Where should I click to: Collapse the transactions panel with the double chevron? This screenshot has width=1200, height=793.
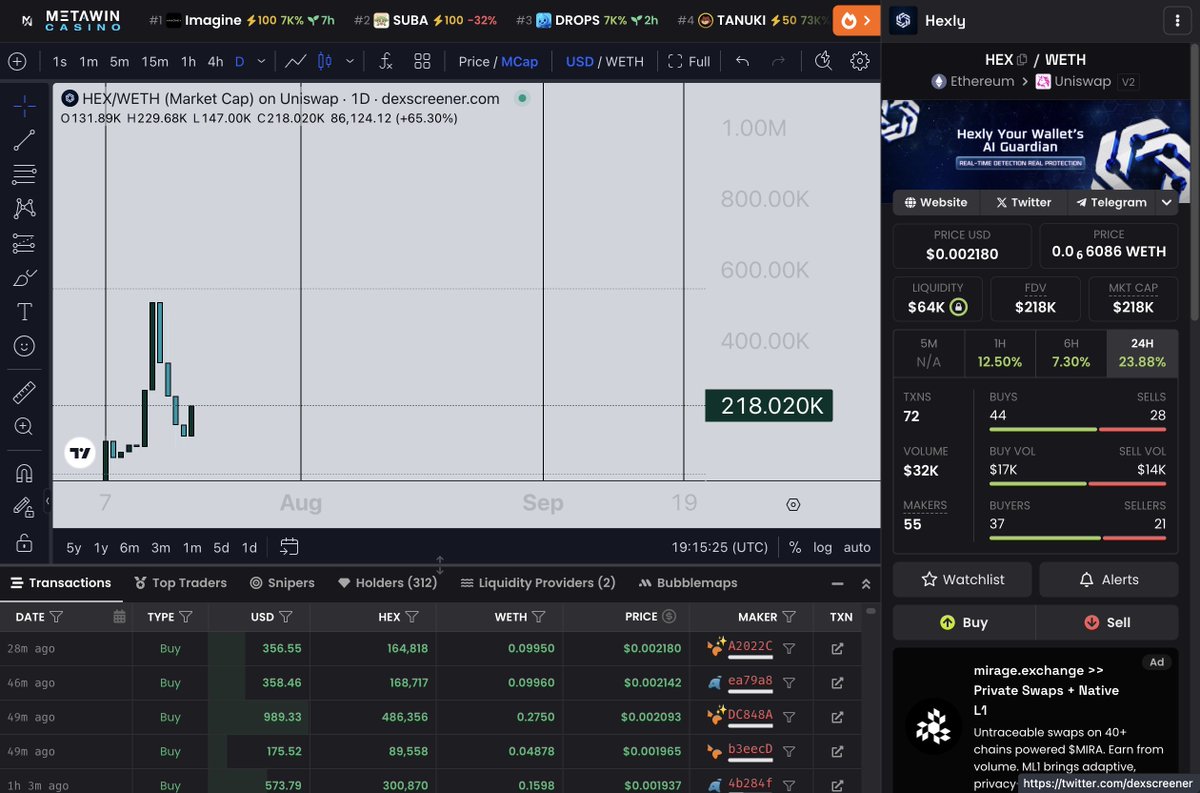(x=866, y=584)
